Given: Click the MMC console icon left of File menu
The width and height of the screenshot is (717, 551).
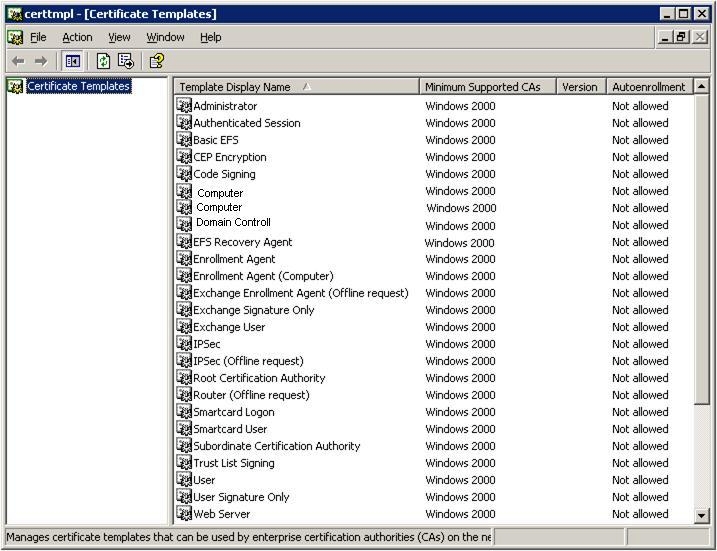Looking at the screenshot, I should [x=15, y=37].
